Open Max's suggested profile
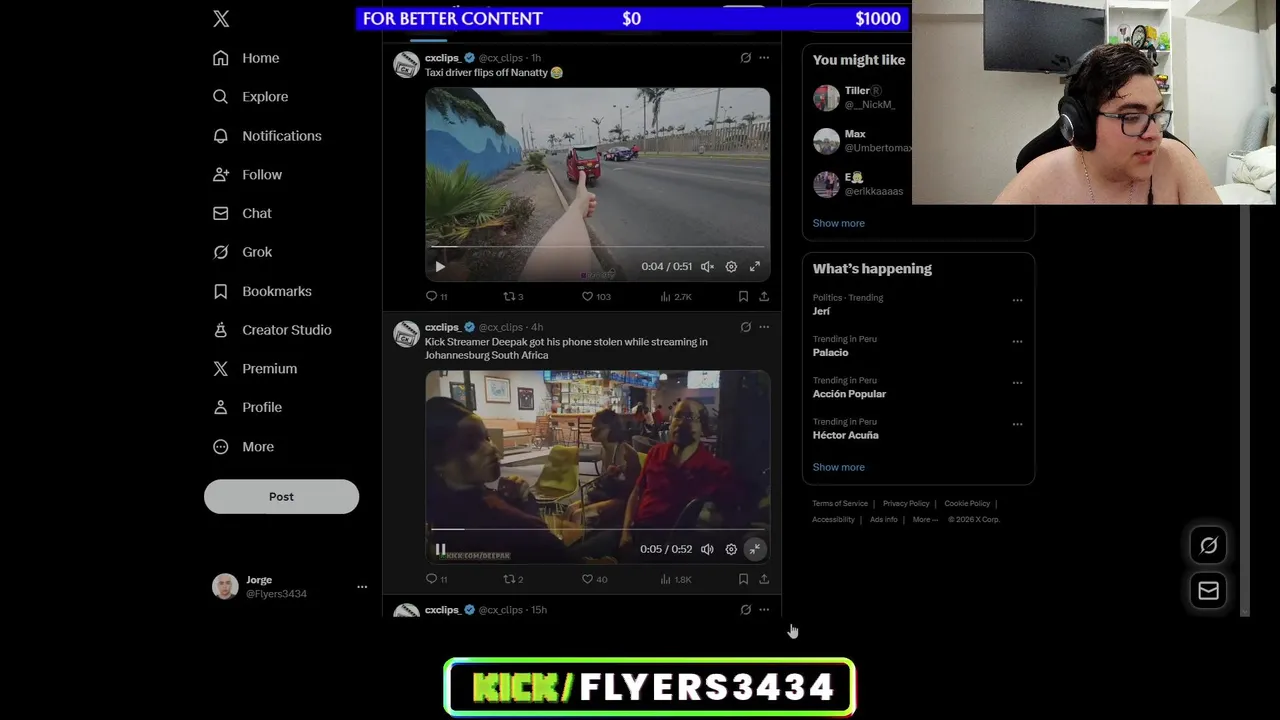The width and height of the screenshot is (1280, 720). [x=861, y=141]
